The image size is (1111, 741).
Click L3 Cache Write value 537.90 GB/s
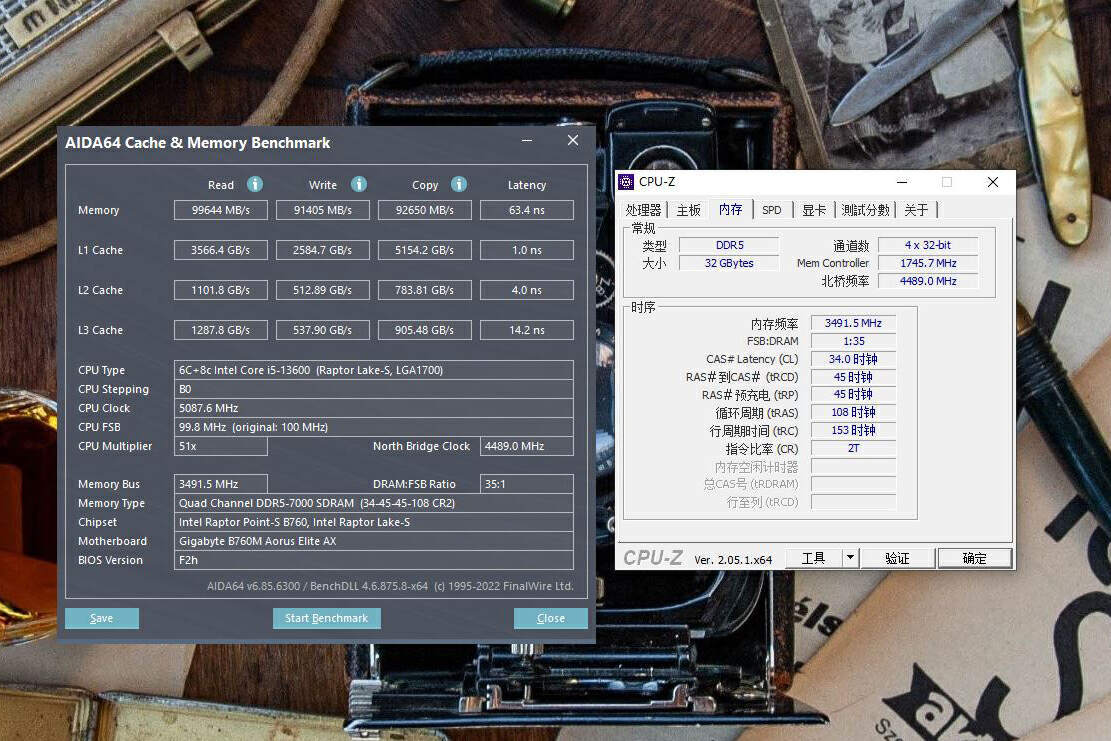point(322,329)
